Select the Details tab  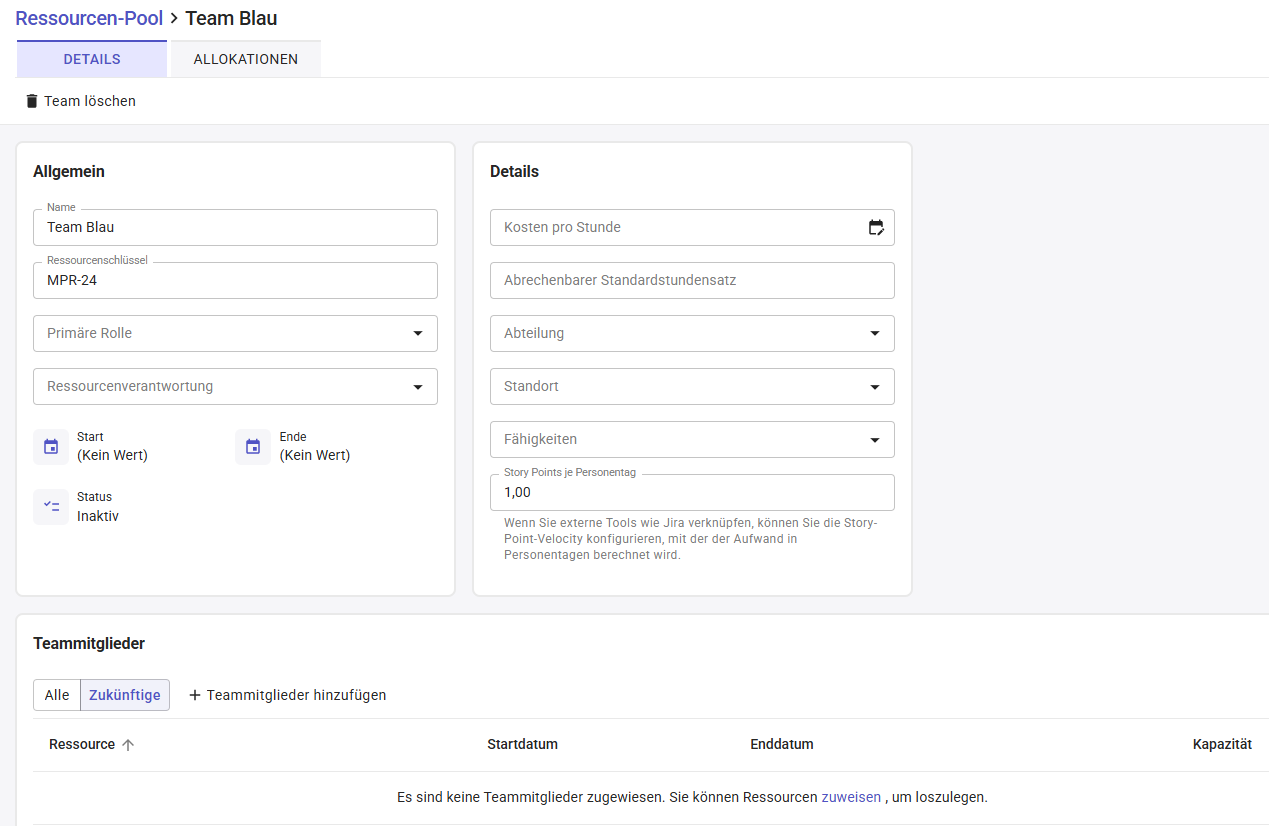[x=92, y=59]
